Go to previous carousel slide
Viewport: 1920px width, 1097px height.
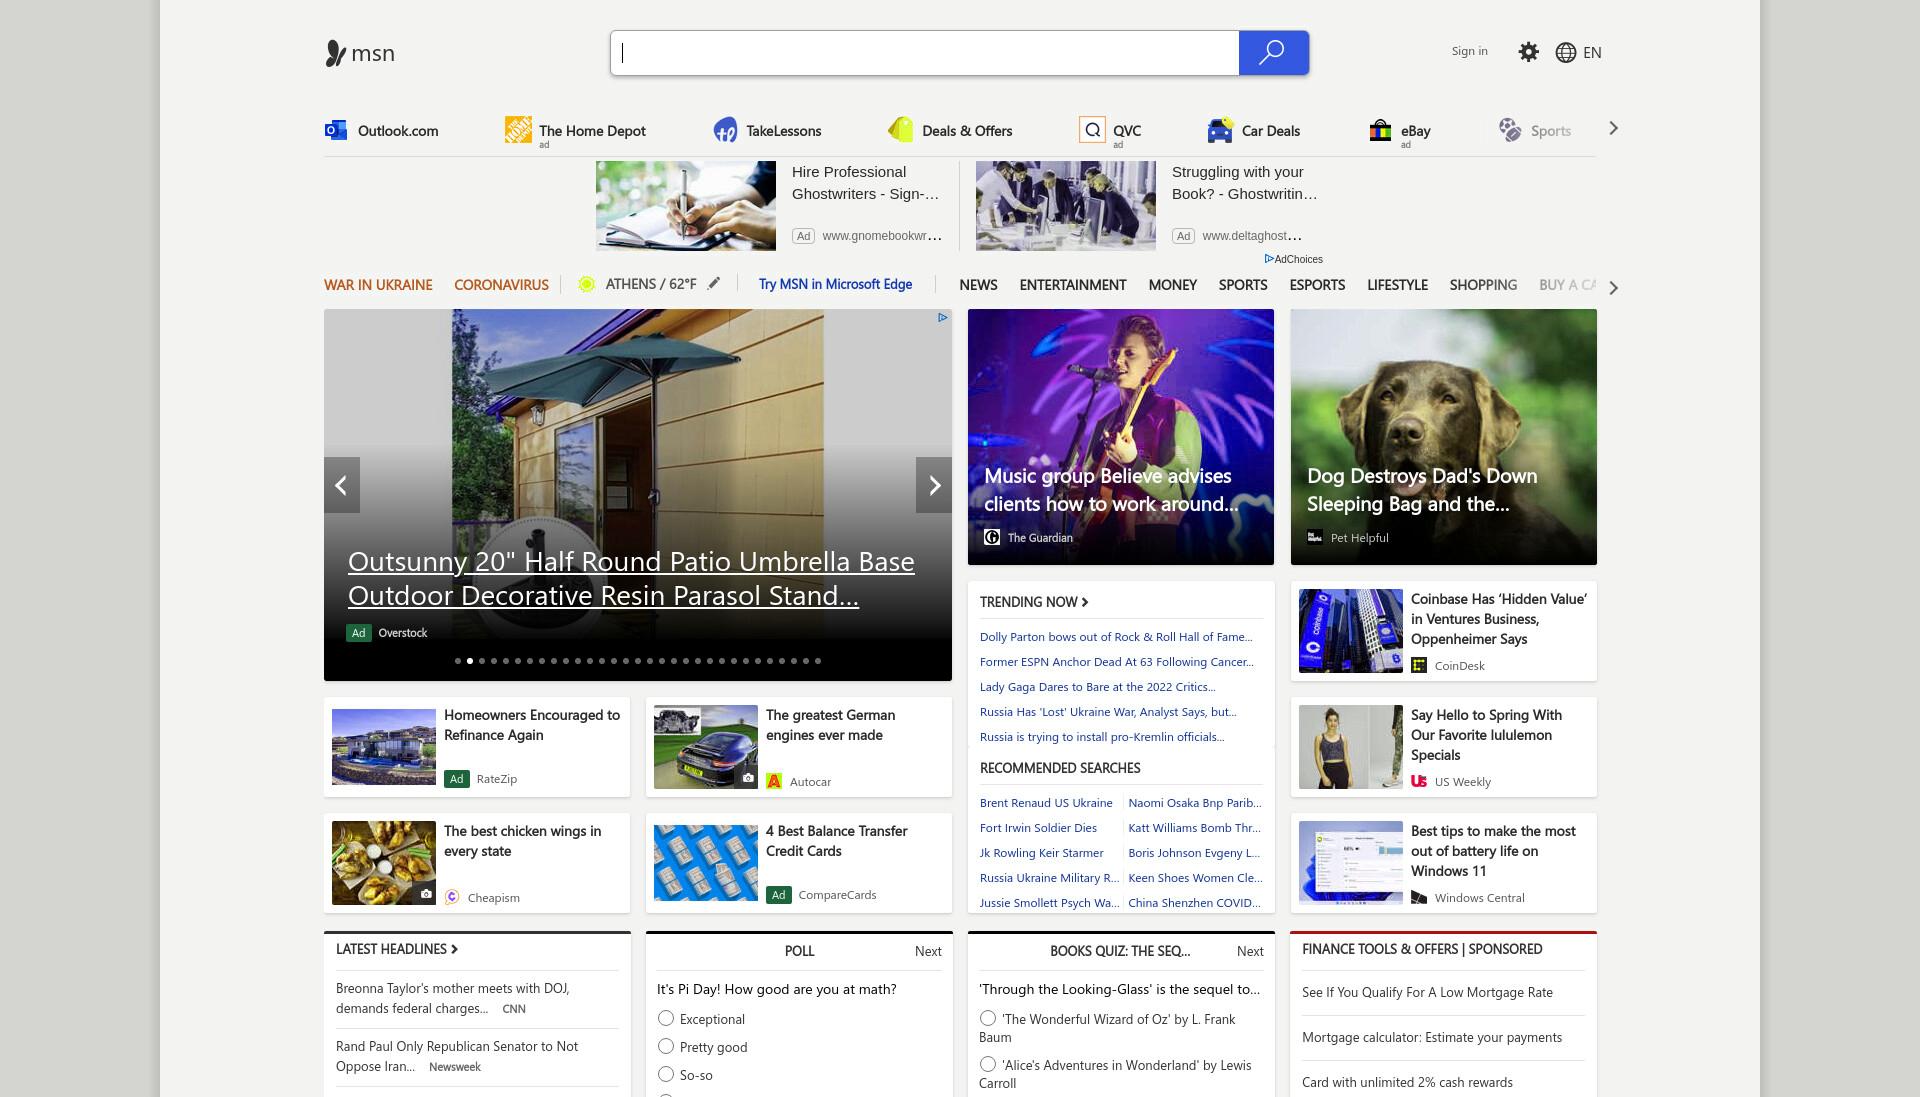pos(341,485)
